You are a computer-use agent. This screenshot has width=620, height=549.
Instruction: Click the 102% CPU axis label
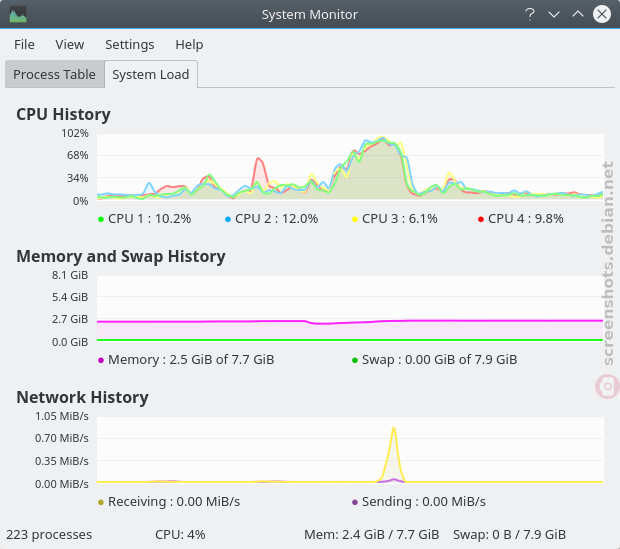(x=75, y=133)
